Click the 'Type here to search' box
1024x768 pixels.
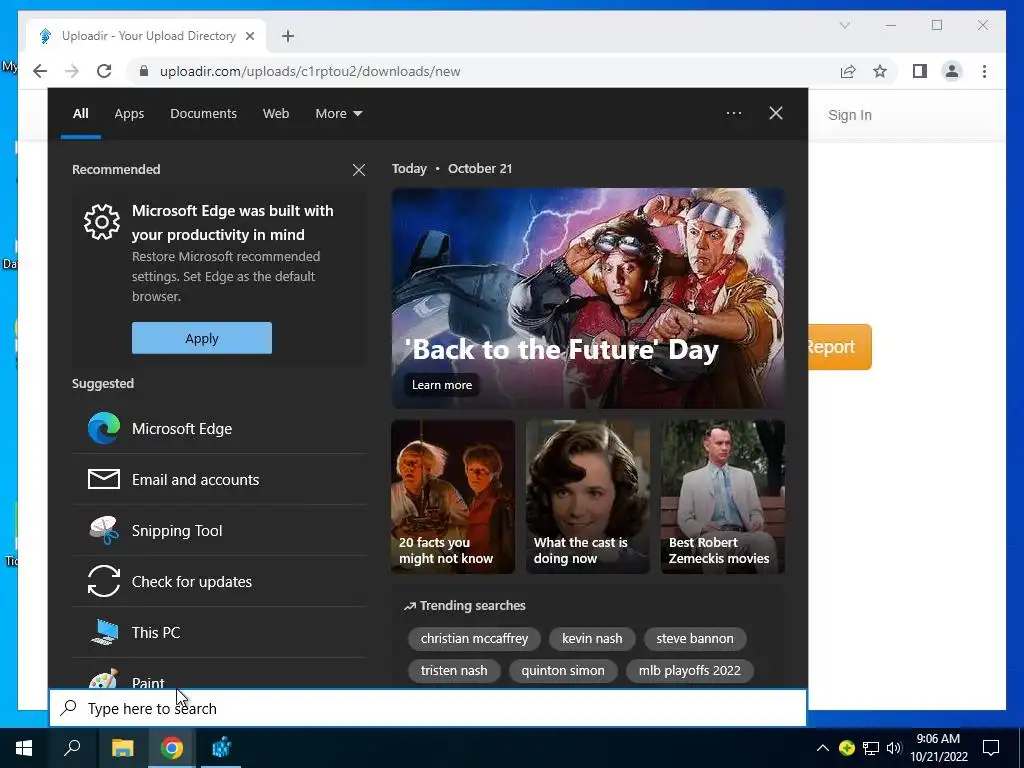click(428, 708)
